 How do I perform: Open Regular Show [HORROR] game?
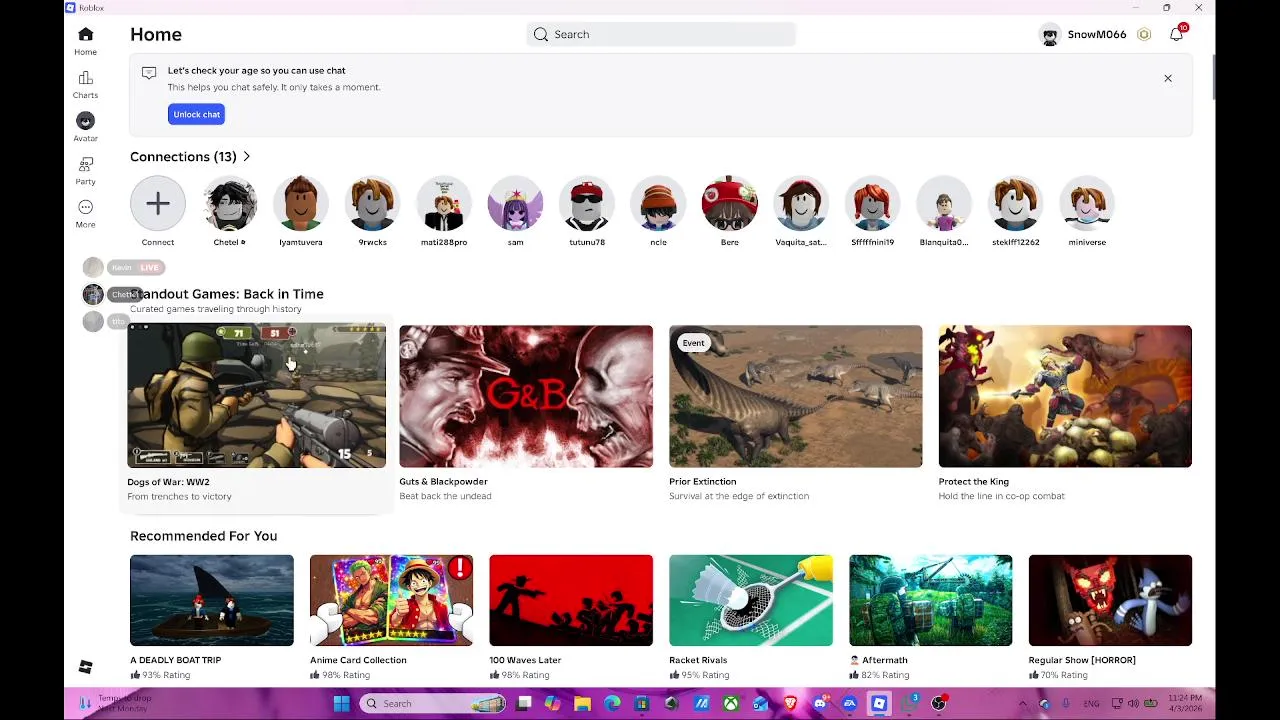click(x=1110, y=600)
